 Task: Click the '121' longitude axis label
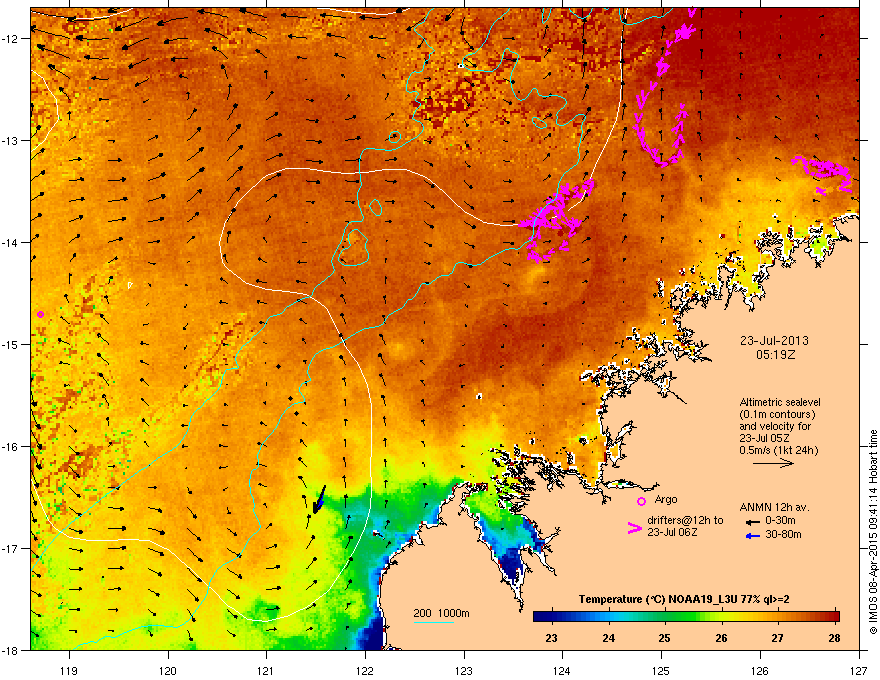[266, 670]
